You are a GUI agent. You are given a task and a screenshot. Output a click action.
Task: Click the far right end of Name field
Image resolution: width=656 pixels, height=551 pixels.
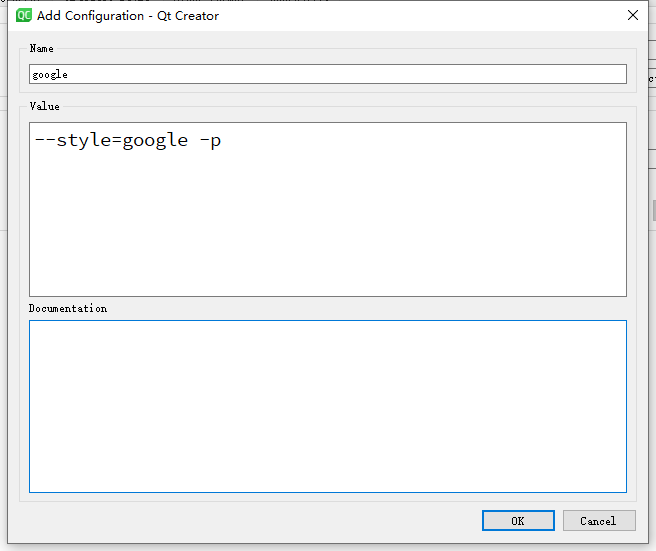tap(621, 74)
